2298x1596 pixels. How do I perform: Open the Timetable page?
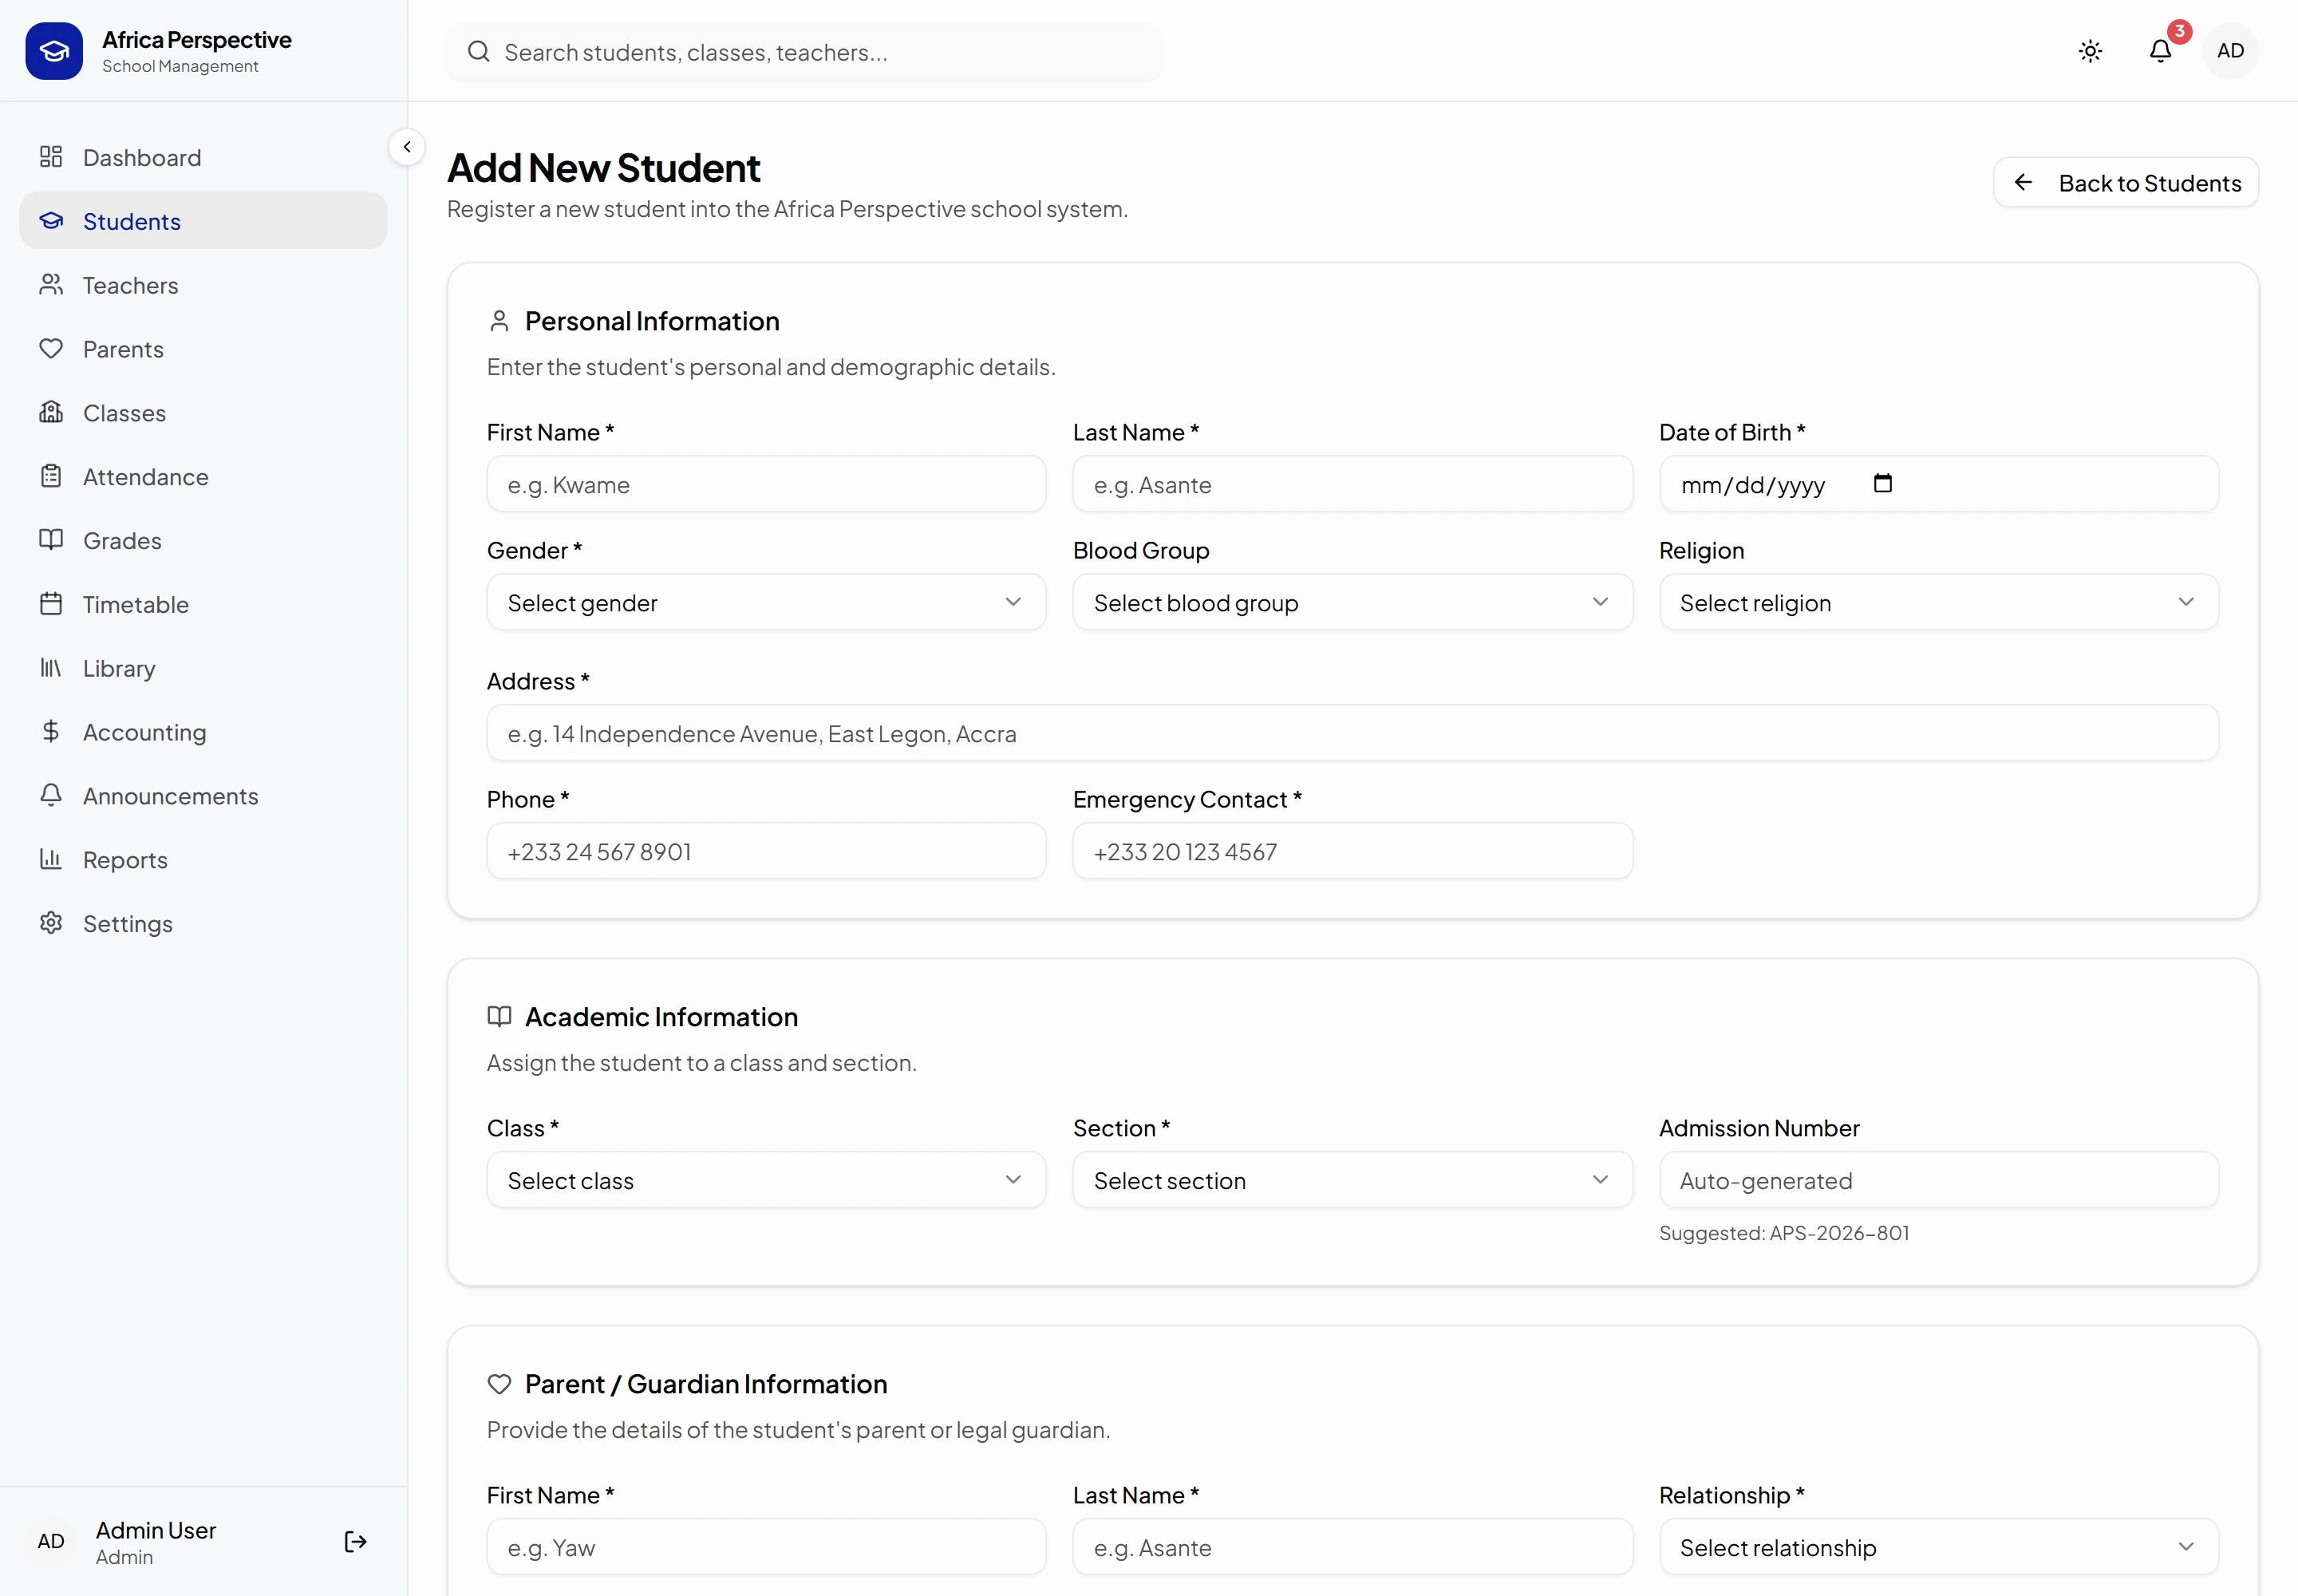pos(203,604)
